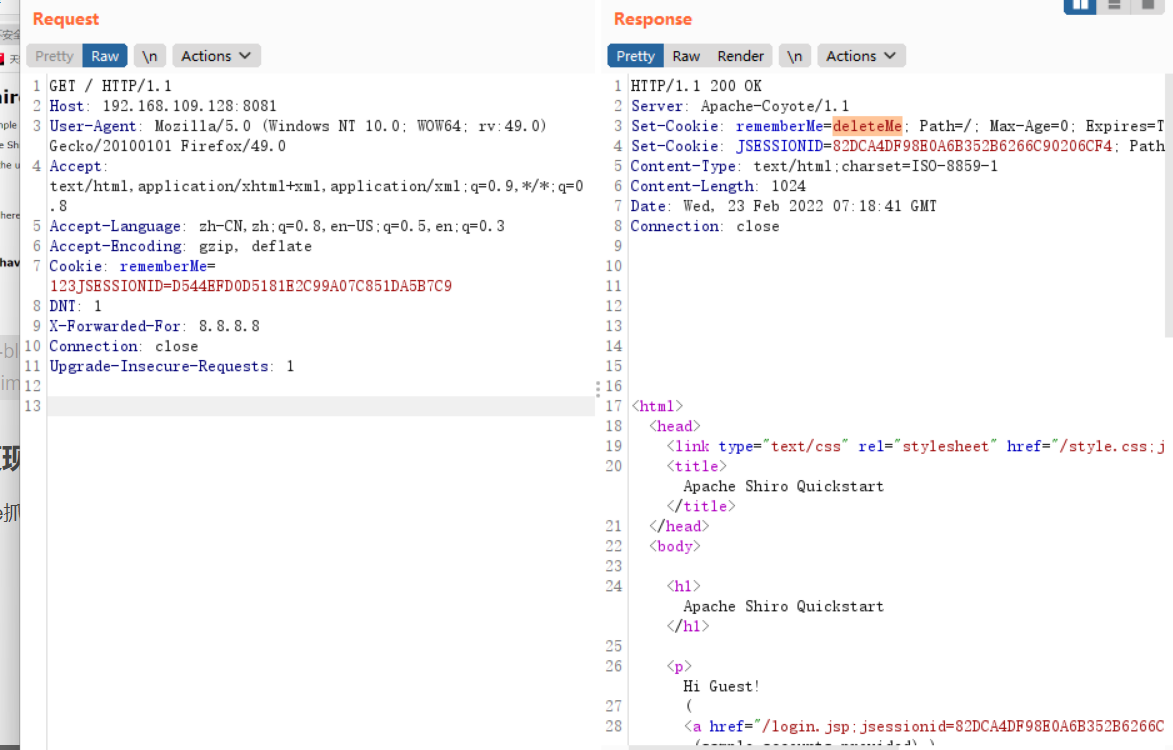Click the /login.jsp href anchor line

924,726
